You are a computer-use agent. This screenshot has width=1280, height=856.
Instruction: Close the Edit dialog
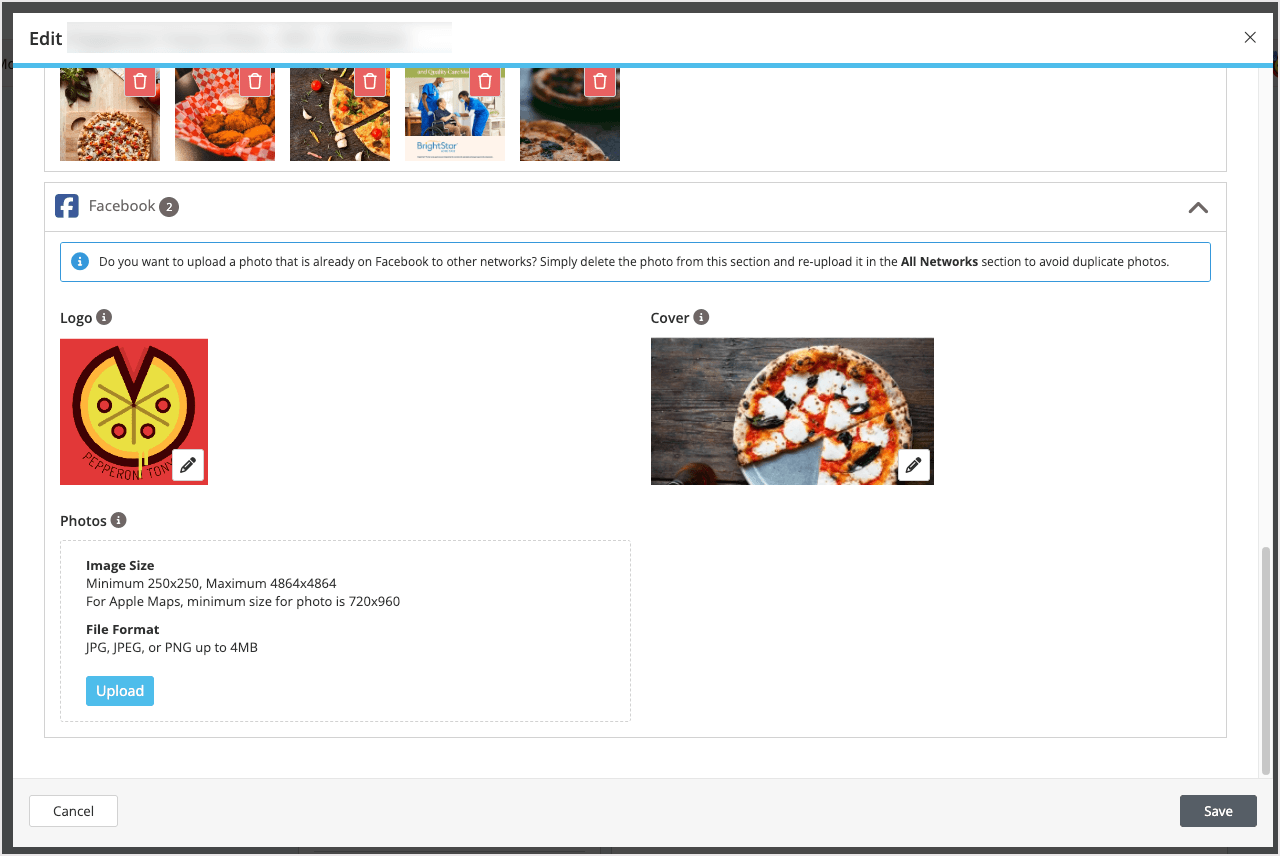click(1249, 37)
